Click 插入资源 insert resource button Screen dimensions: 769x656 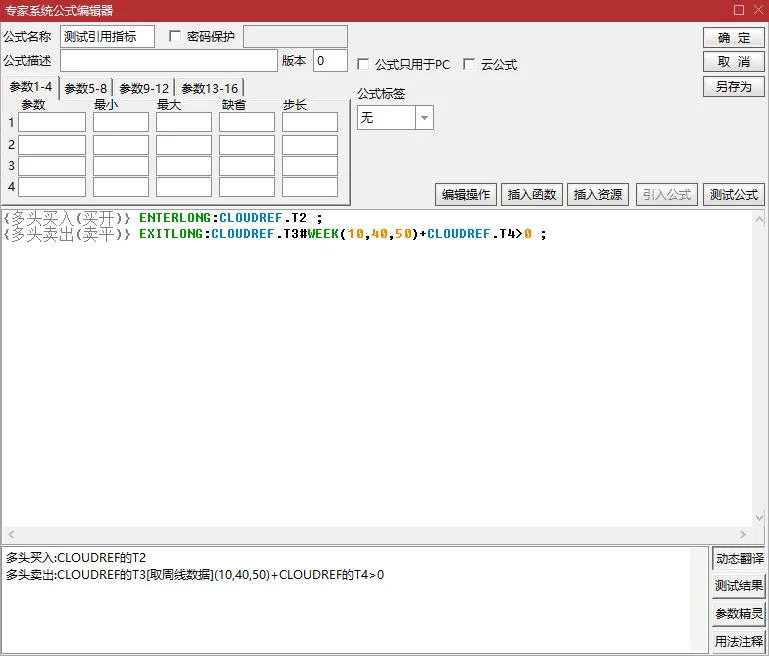click(598, 195)
